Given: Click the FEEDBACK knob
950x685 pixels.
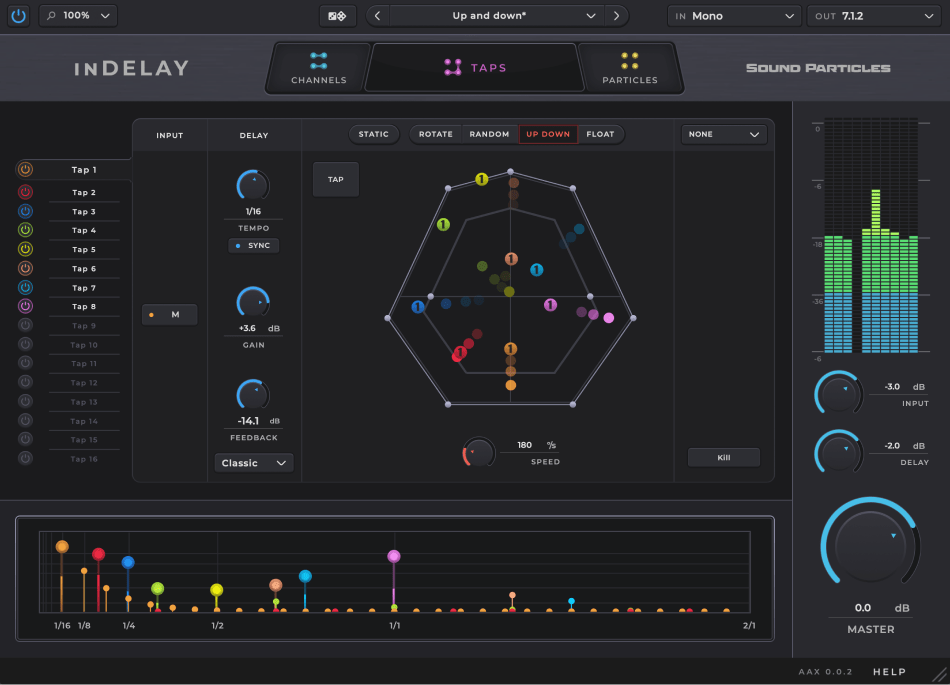Looking at the screenshot, I should point(253,395).
